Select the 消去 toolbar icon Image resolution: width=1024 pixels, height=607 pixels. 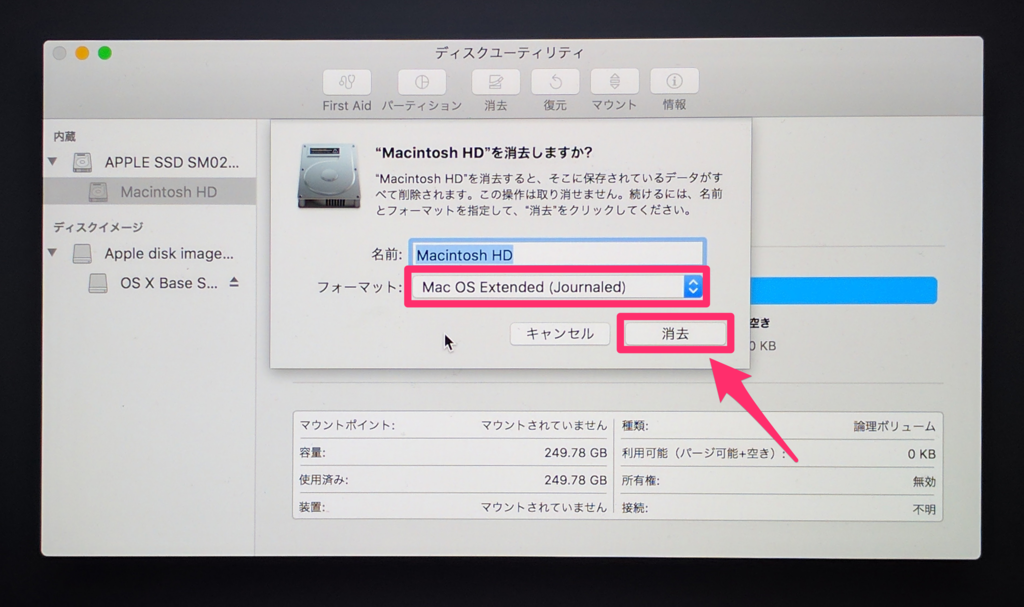pos(496,82)
